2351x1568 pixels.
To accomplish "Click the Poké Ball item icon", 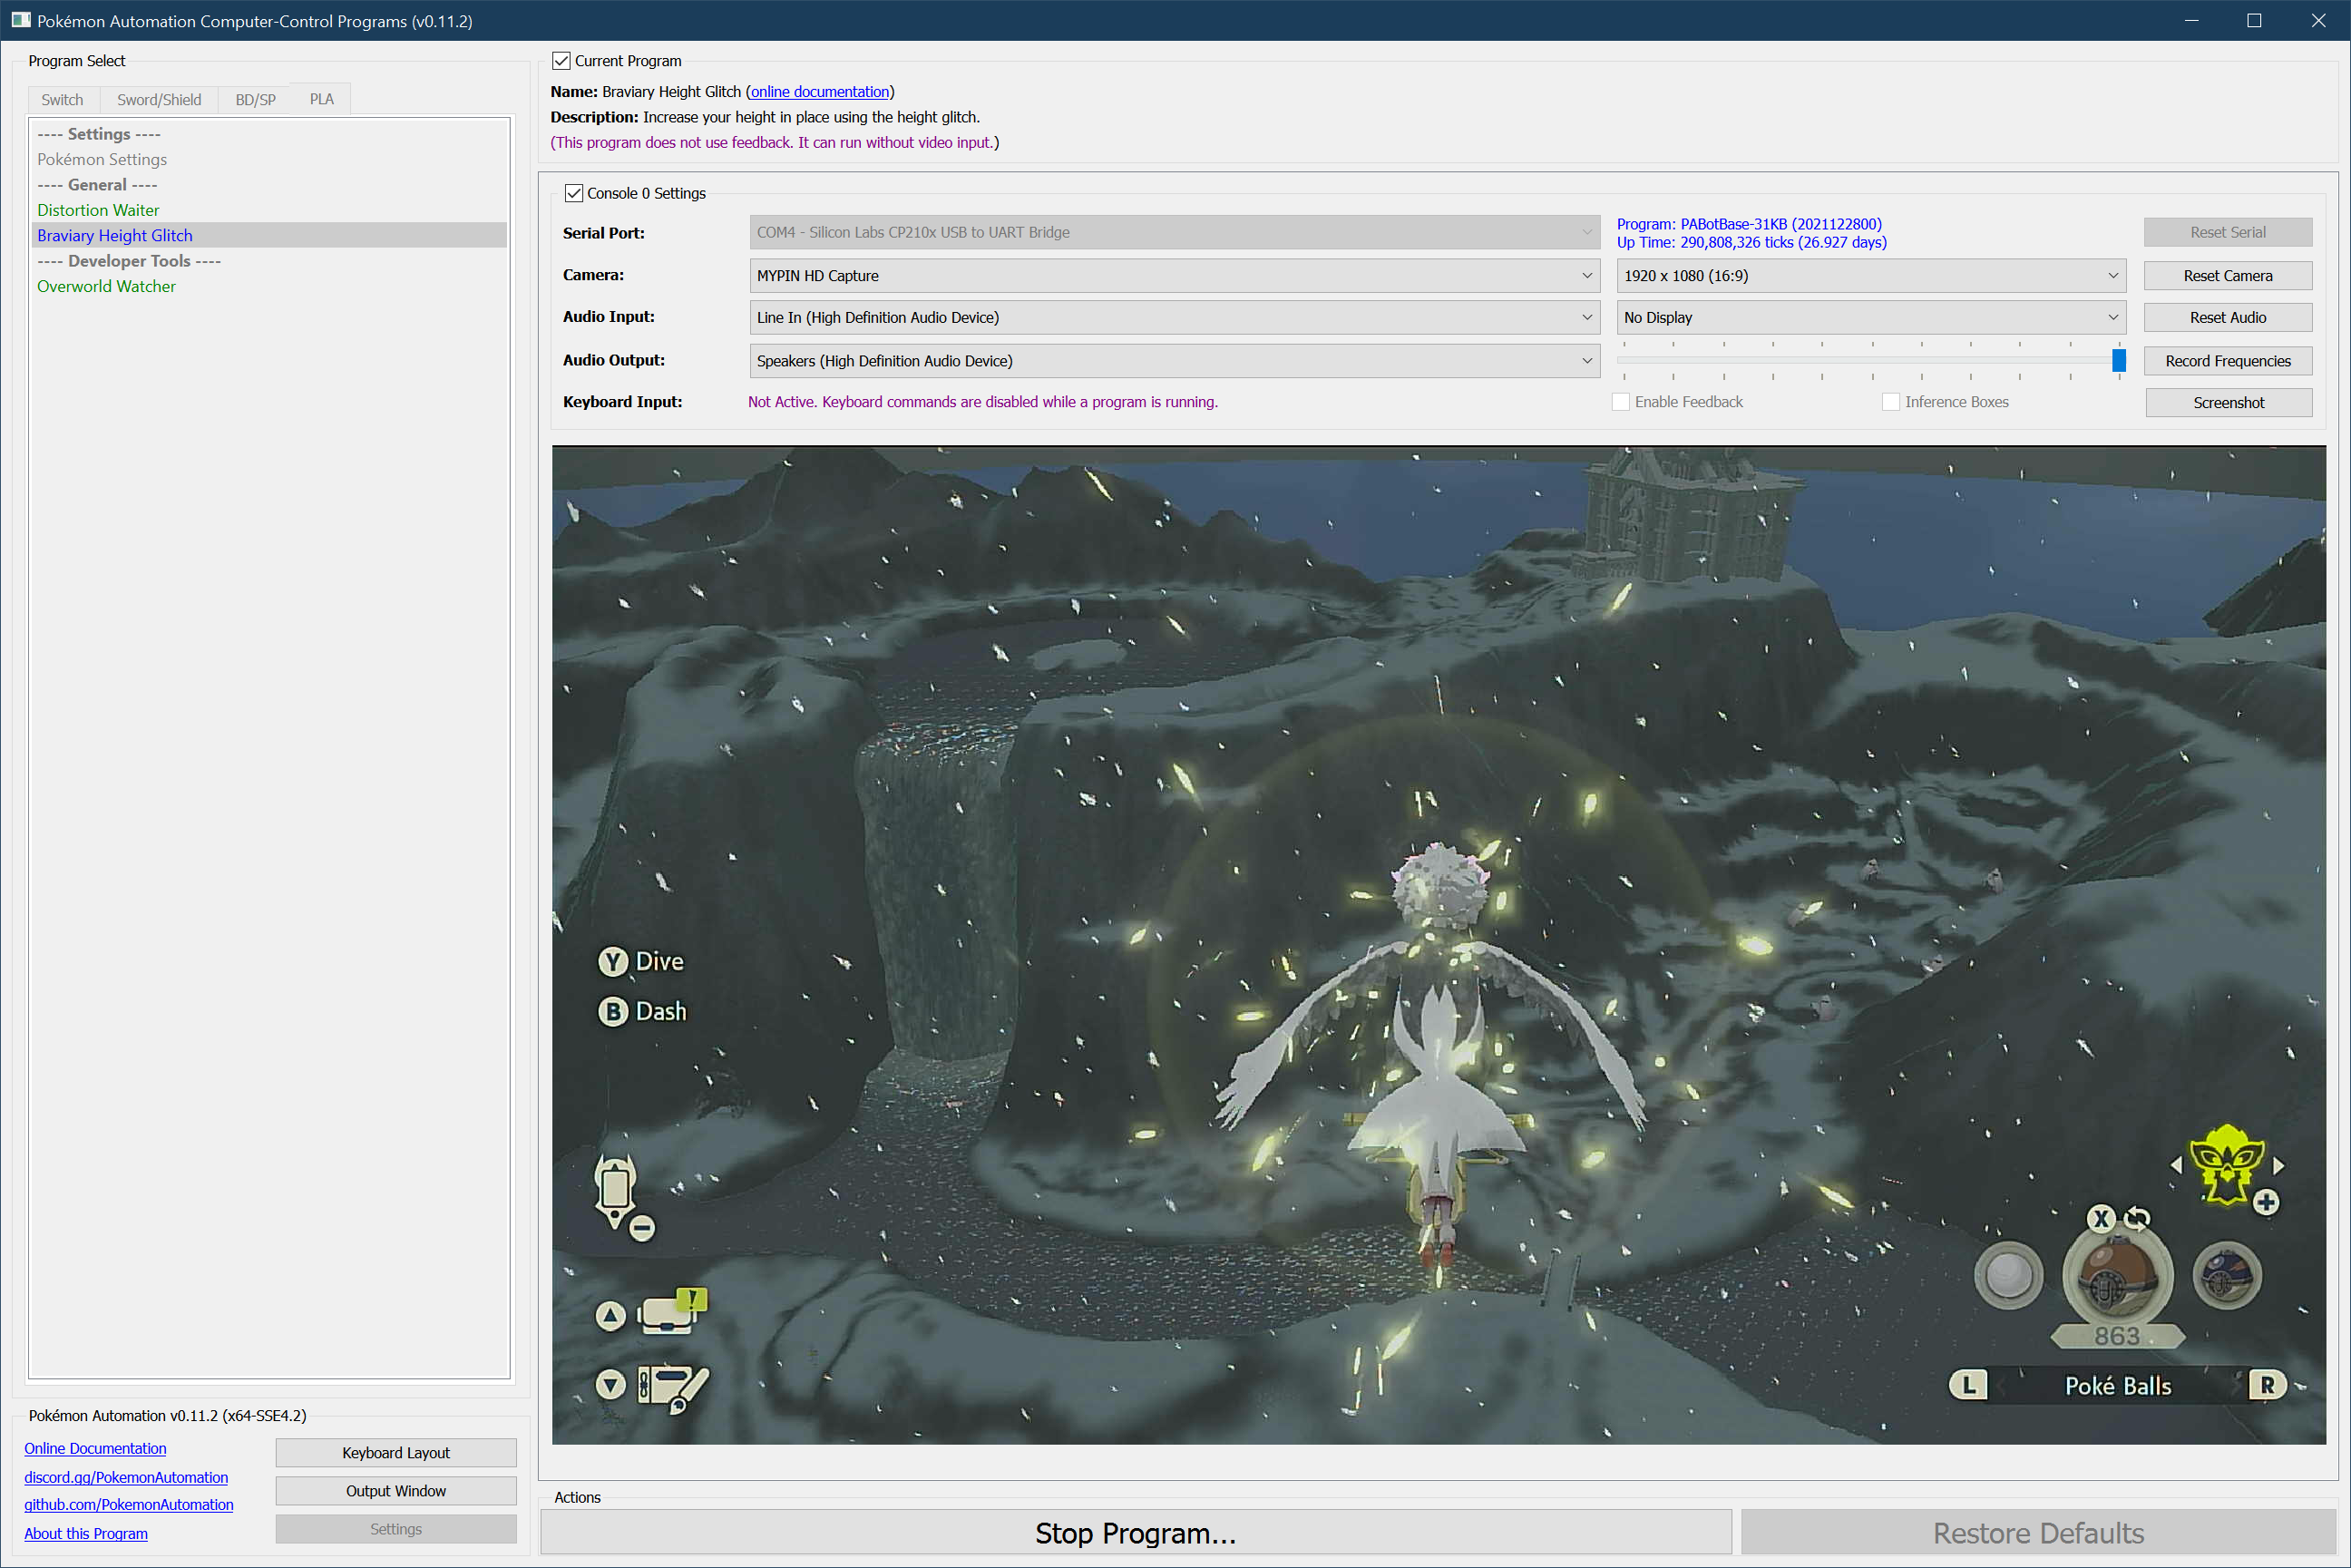I will 2117,1276.
